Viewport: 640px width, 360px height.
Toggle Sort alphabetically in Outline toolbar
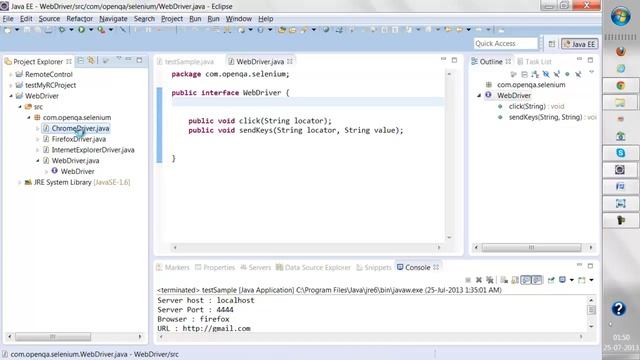coord(535,74)
